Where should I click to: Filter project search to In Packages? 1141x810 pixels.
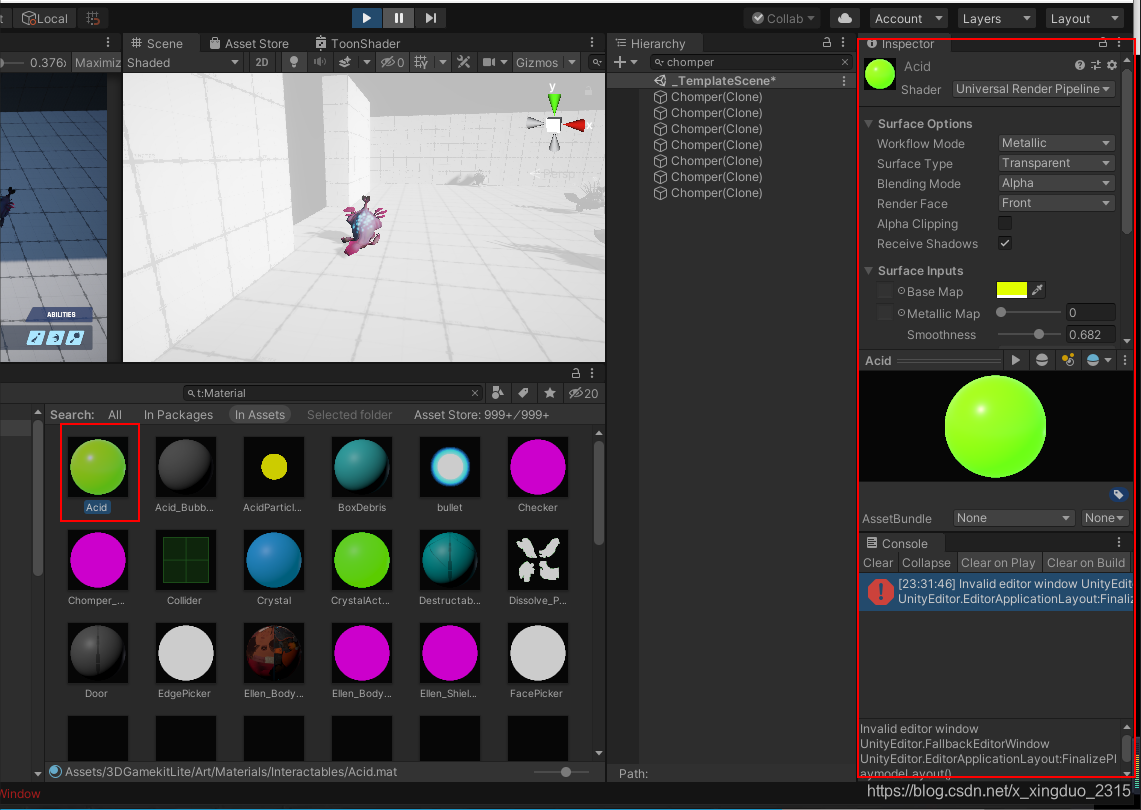178,415
